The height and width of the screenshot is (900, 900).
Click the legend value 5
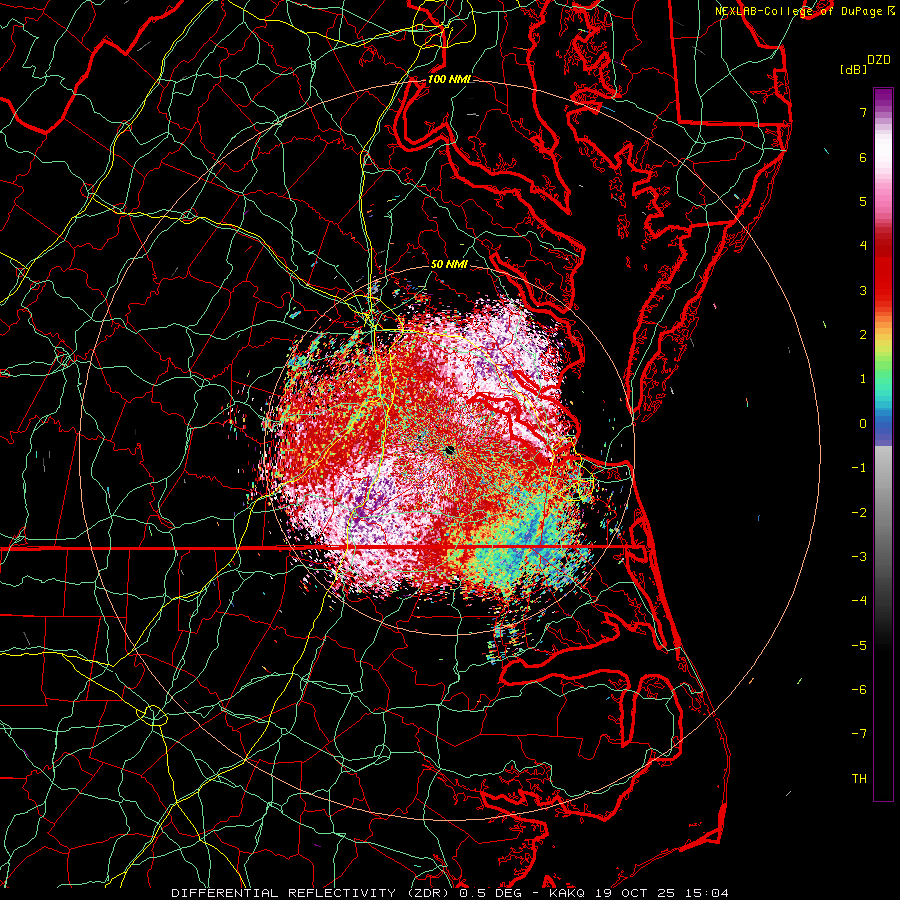863,201
